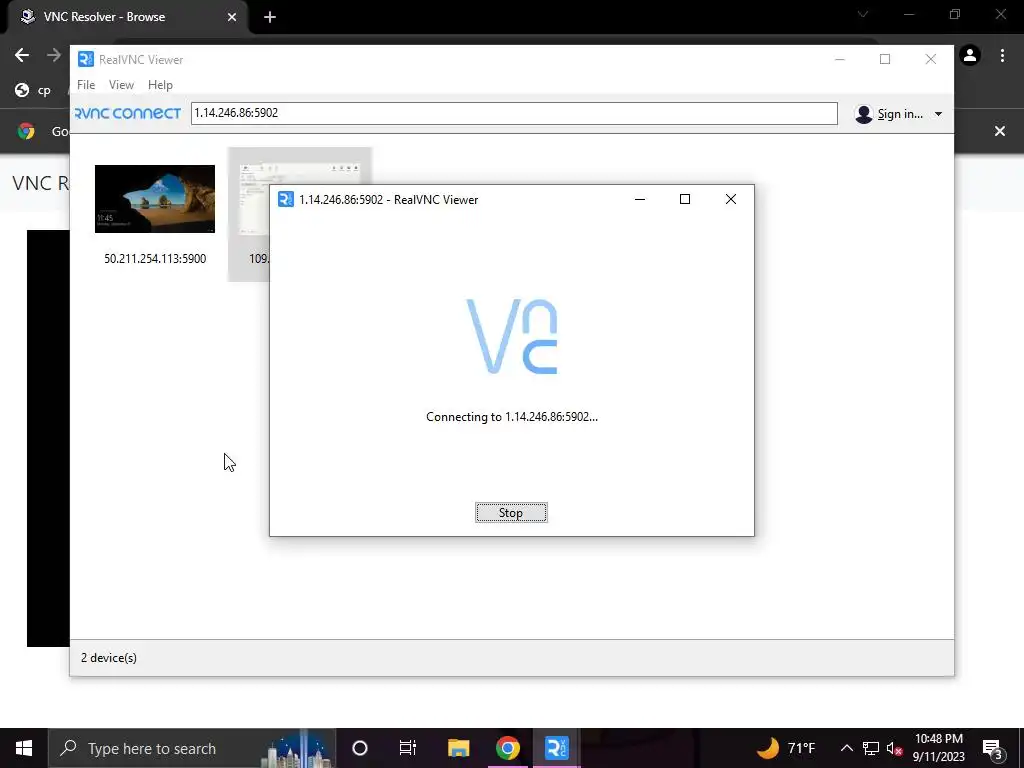
Task: Open the Chrome profile avatar icon
Action: pos(970,56)
